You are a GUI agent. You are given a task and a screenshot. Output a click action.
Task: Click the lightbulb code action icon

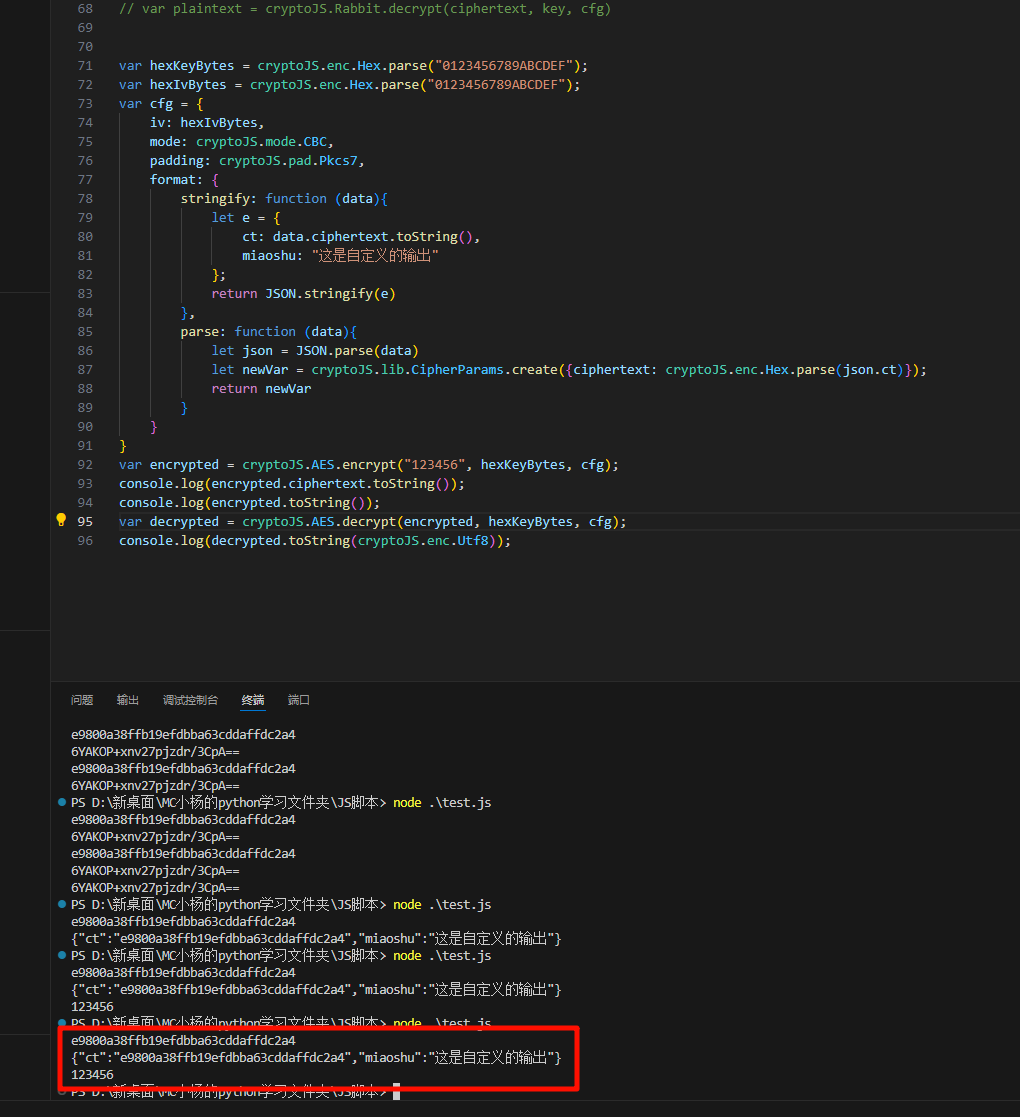61,520
